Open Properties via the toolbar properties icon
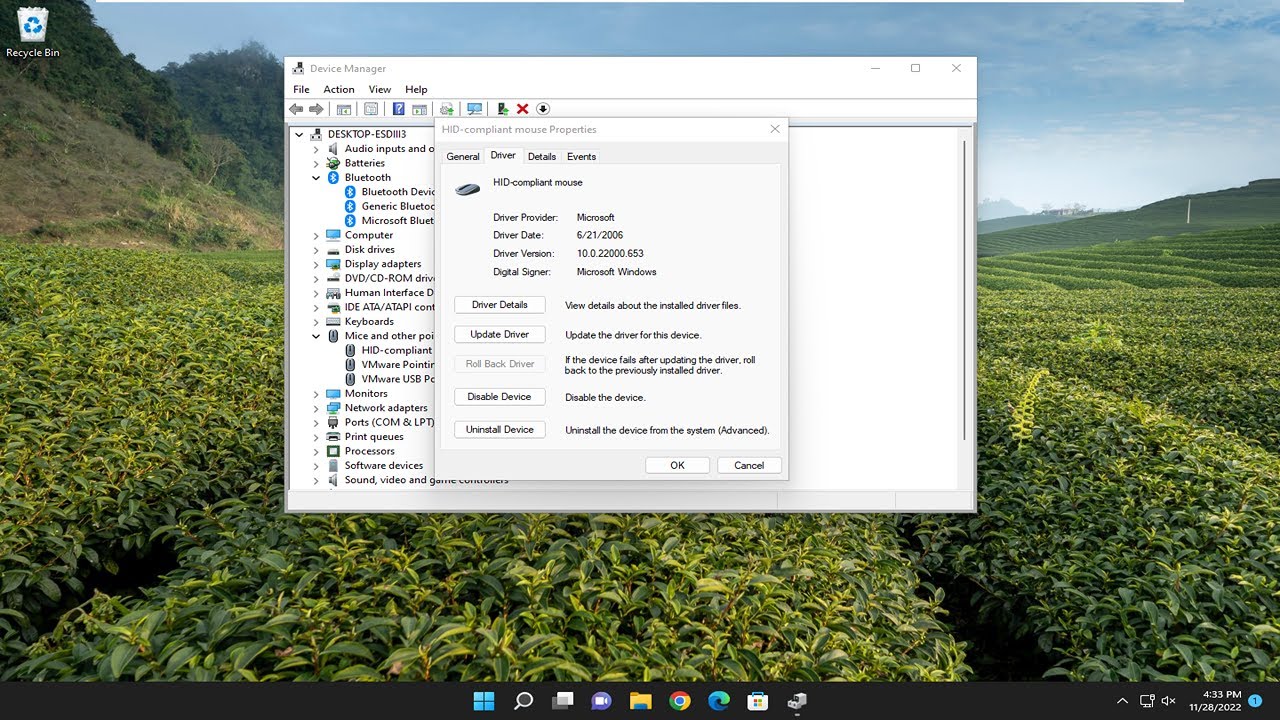The image size is (1280, 720). 371,109
